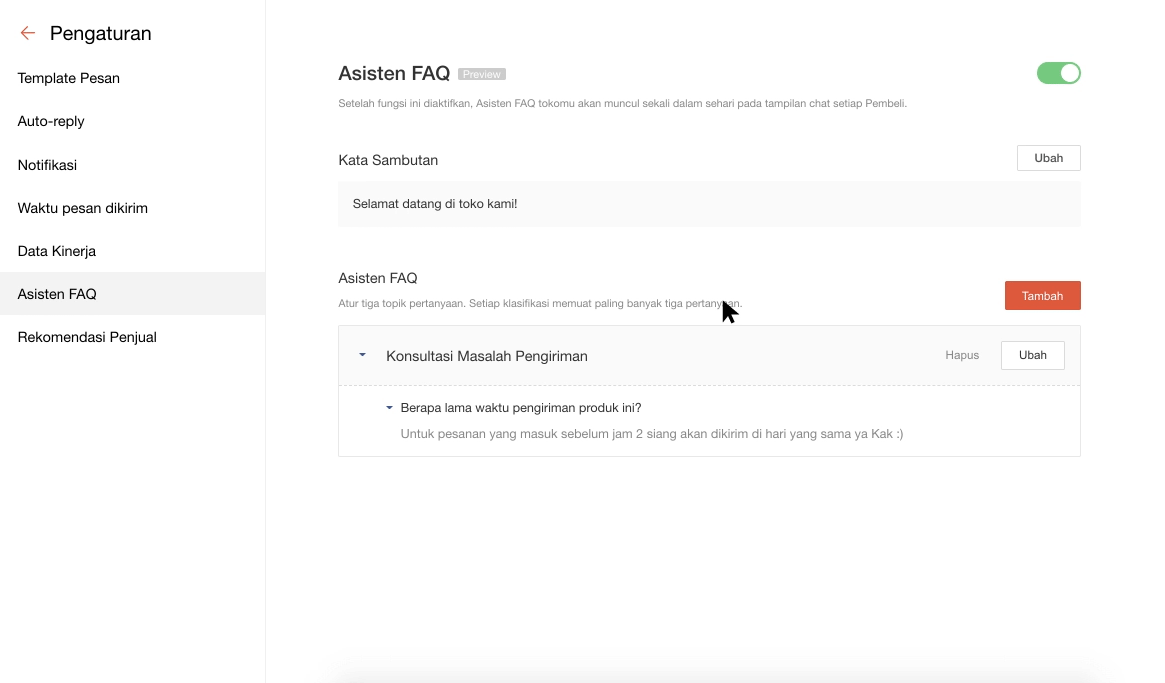This screenshot has width=1165, height=683.
Task: Open Notifikasi settings page
Action: coord(47,165)
